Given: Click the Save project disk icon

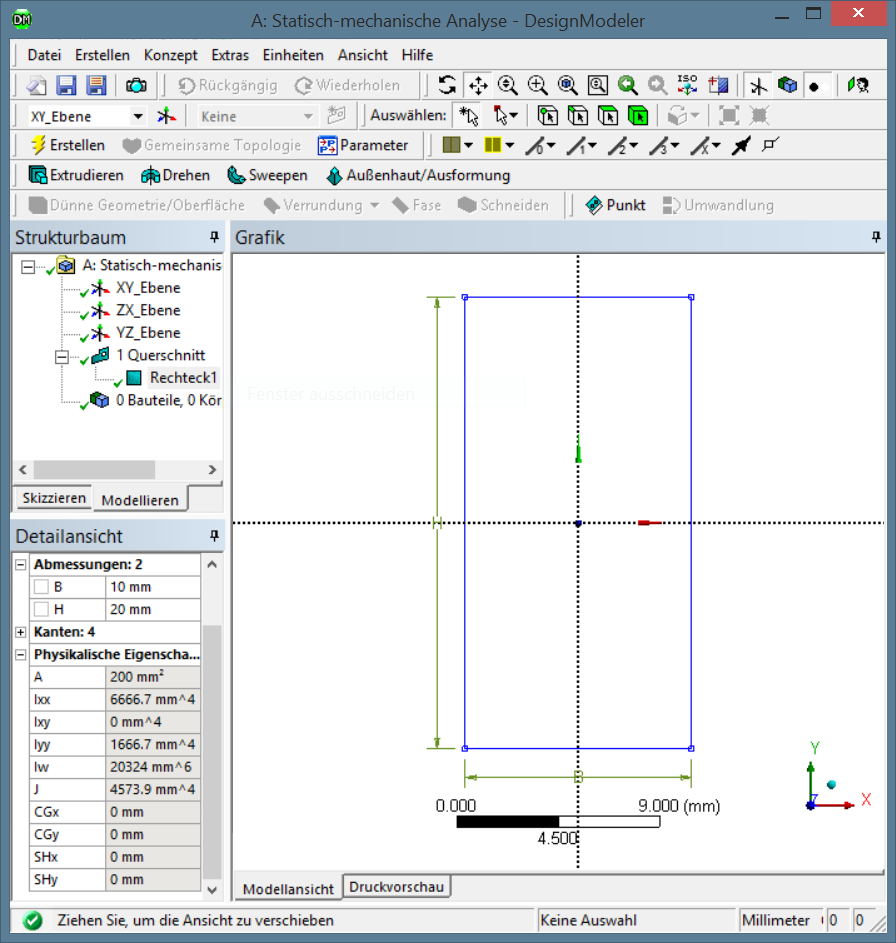Looking at the screenshot, I should tap(66, 86).
